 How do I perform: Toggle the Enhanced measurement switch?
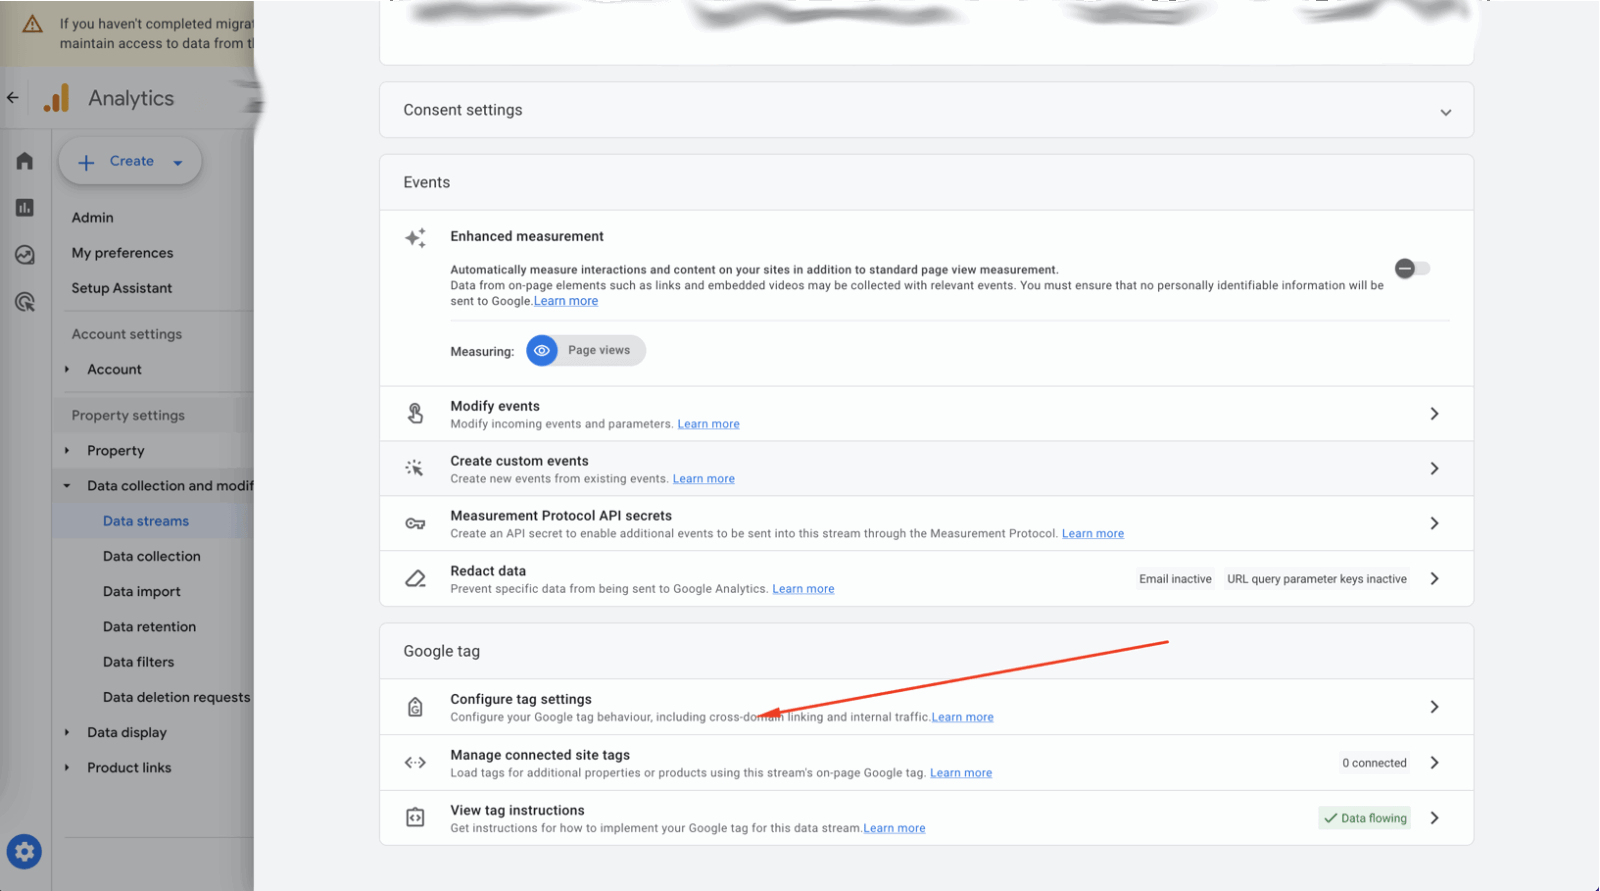1412,268
